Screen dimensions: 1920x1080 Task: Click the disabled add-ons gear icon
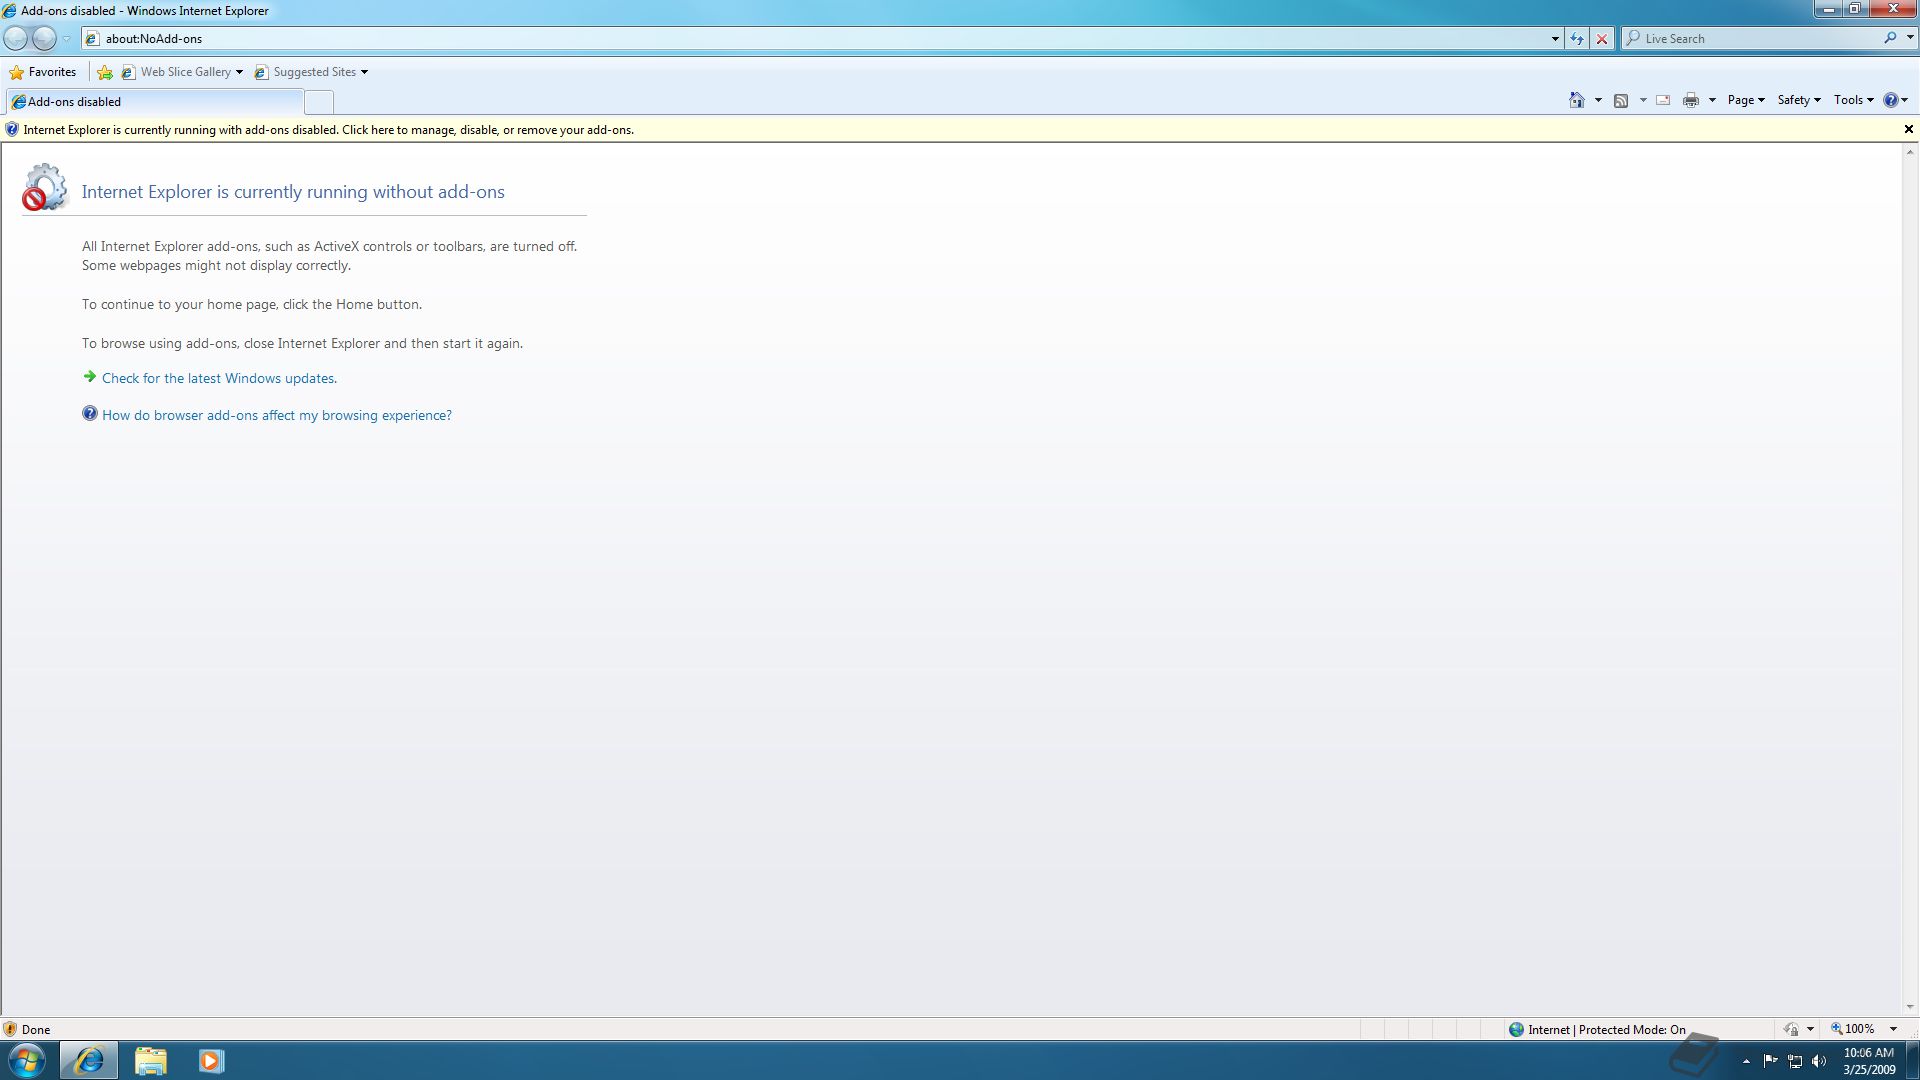(44, 188)
